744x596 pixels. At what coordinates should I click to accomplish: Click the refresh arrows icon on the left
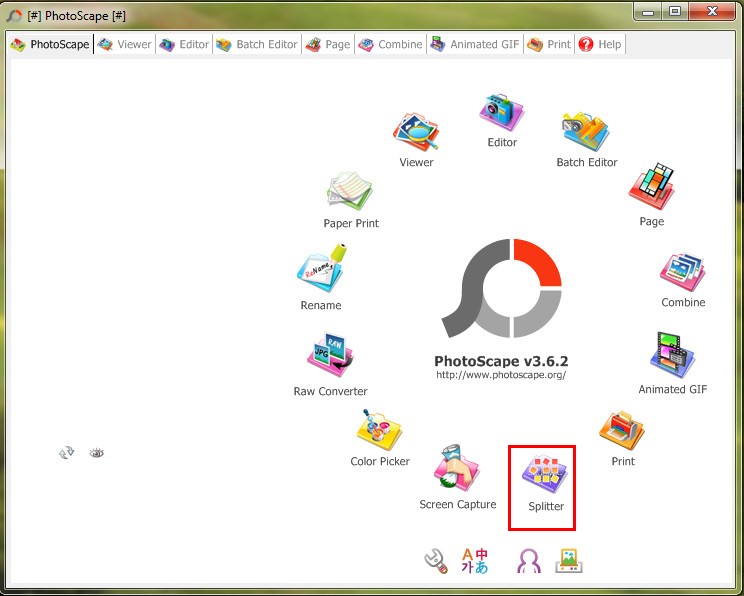(x=66, y=453)
